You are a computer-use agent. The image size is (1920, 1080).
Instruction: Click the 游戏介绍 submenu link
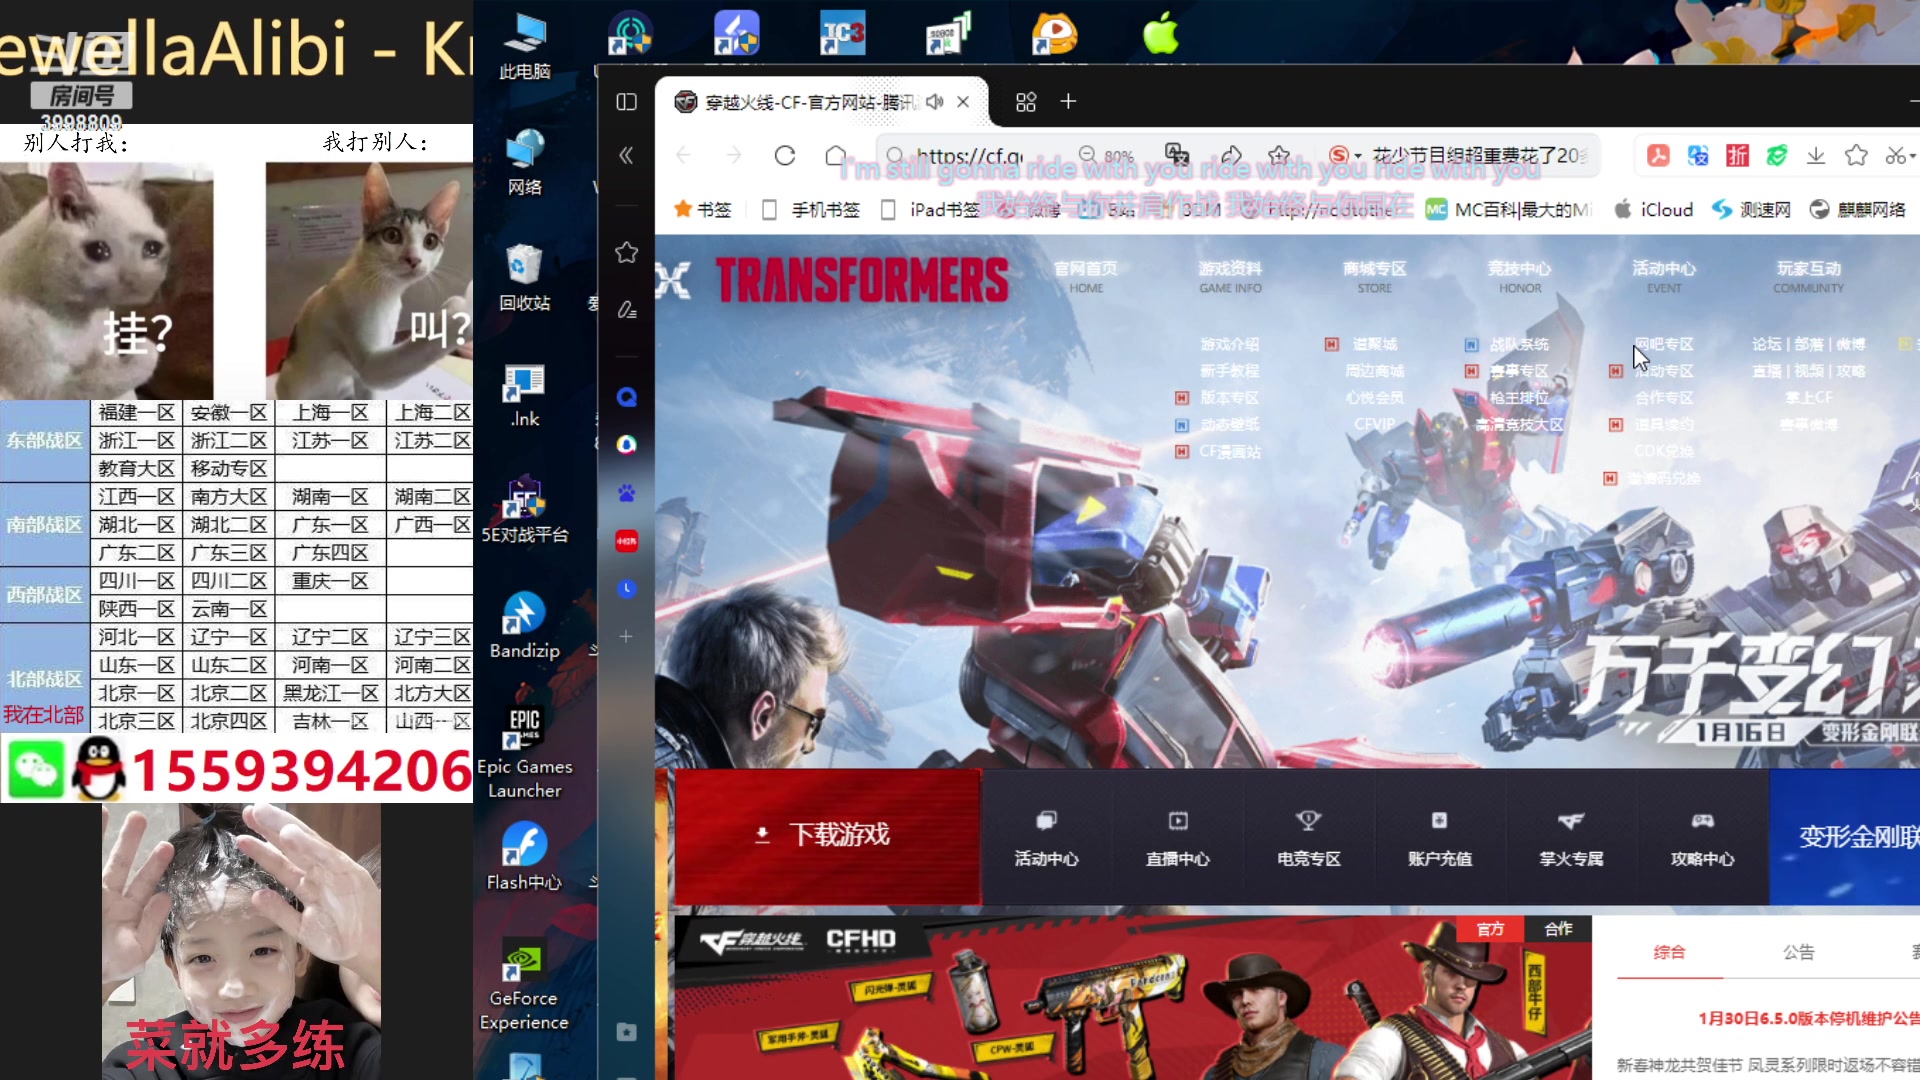[x=1230, y=344]
